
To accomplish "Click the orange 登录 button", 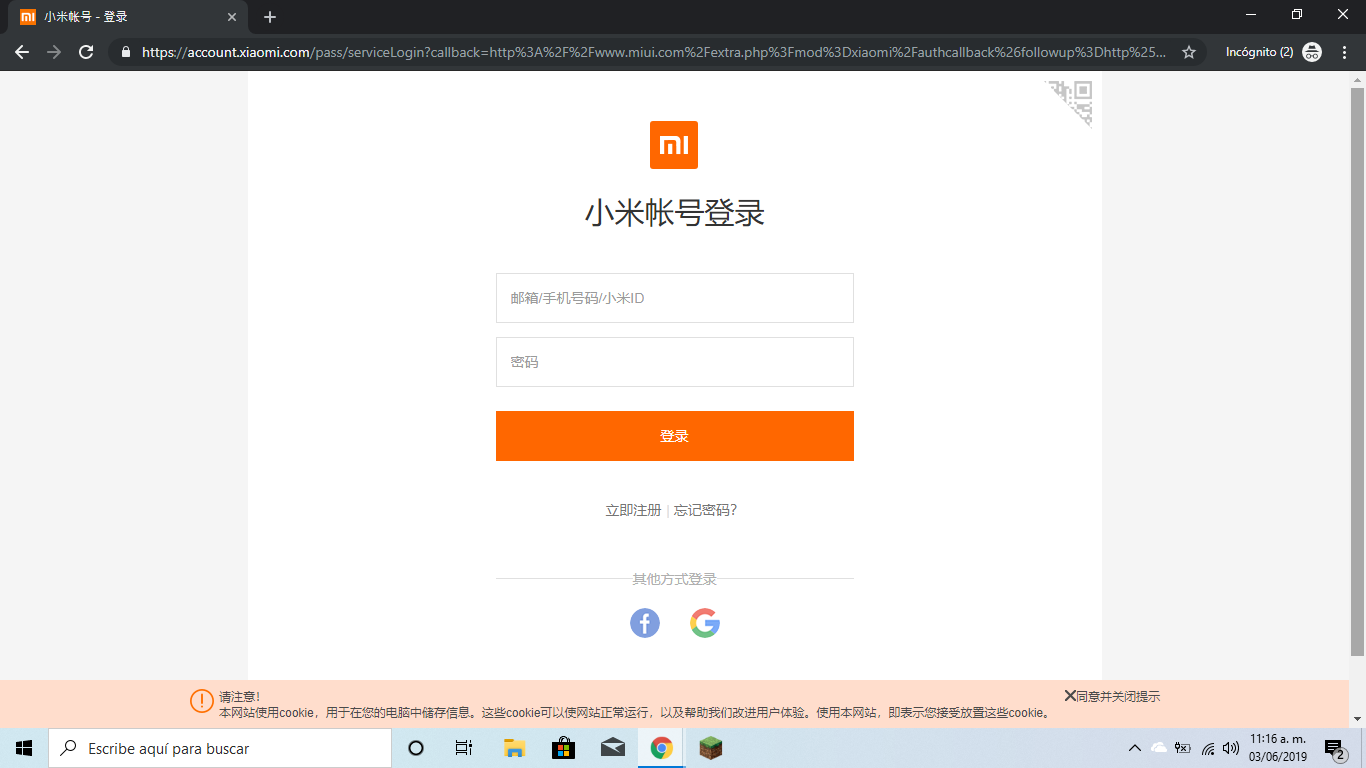I will [x=675, y=436].
